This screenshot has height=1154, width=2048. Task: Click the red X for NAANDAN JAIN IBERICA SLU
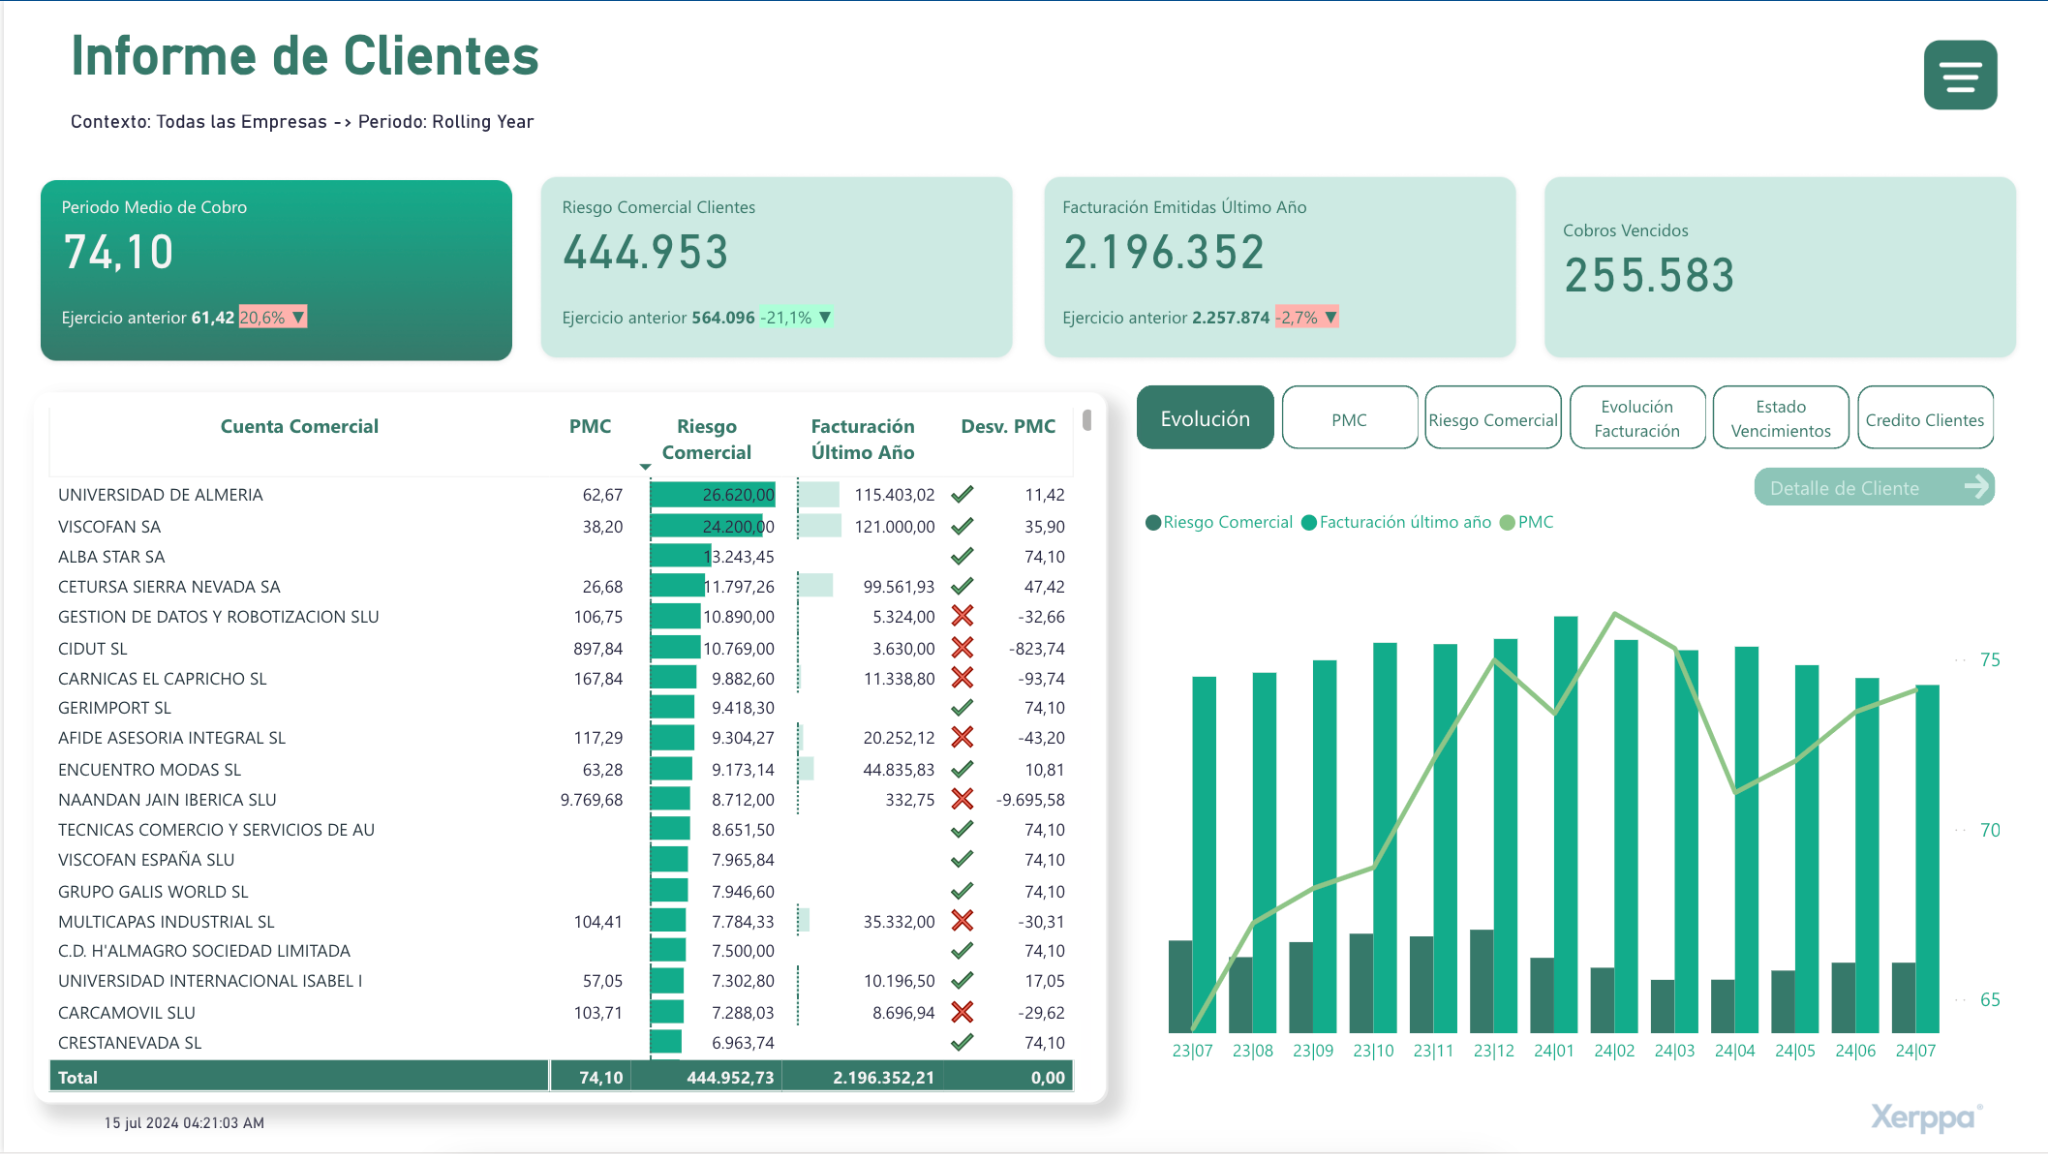(962, 799)
